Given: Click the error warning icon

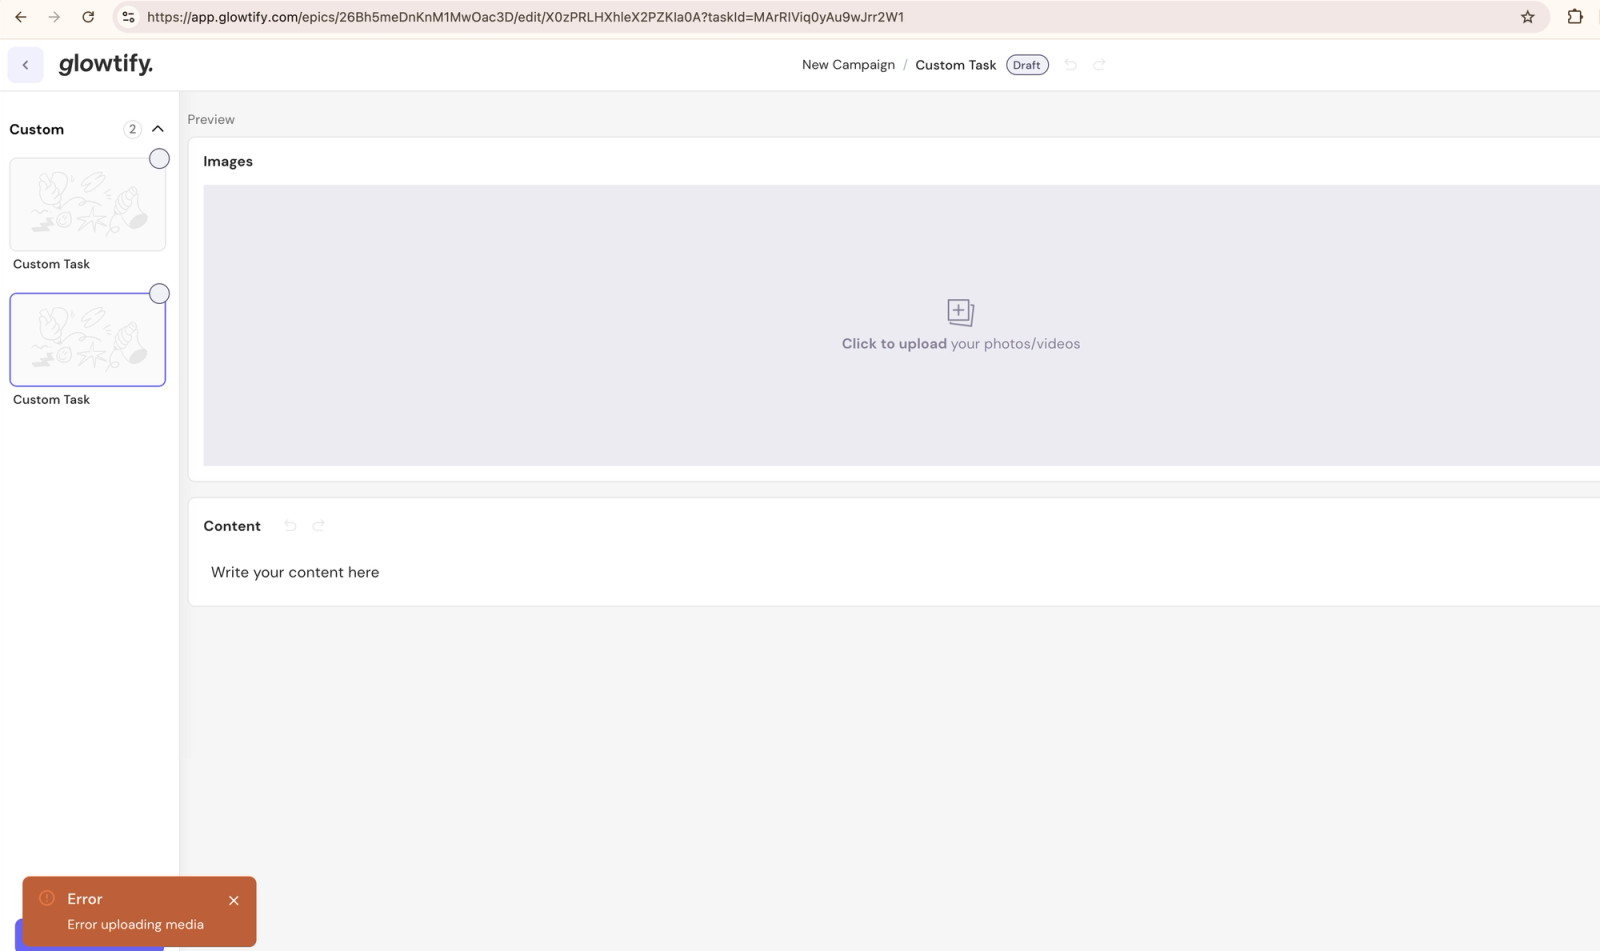Looking at the screenshot, I should (x=47, y=898).
